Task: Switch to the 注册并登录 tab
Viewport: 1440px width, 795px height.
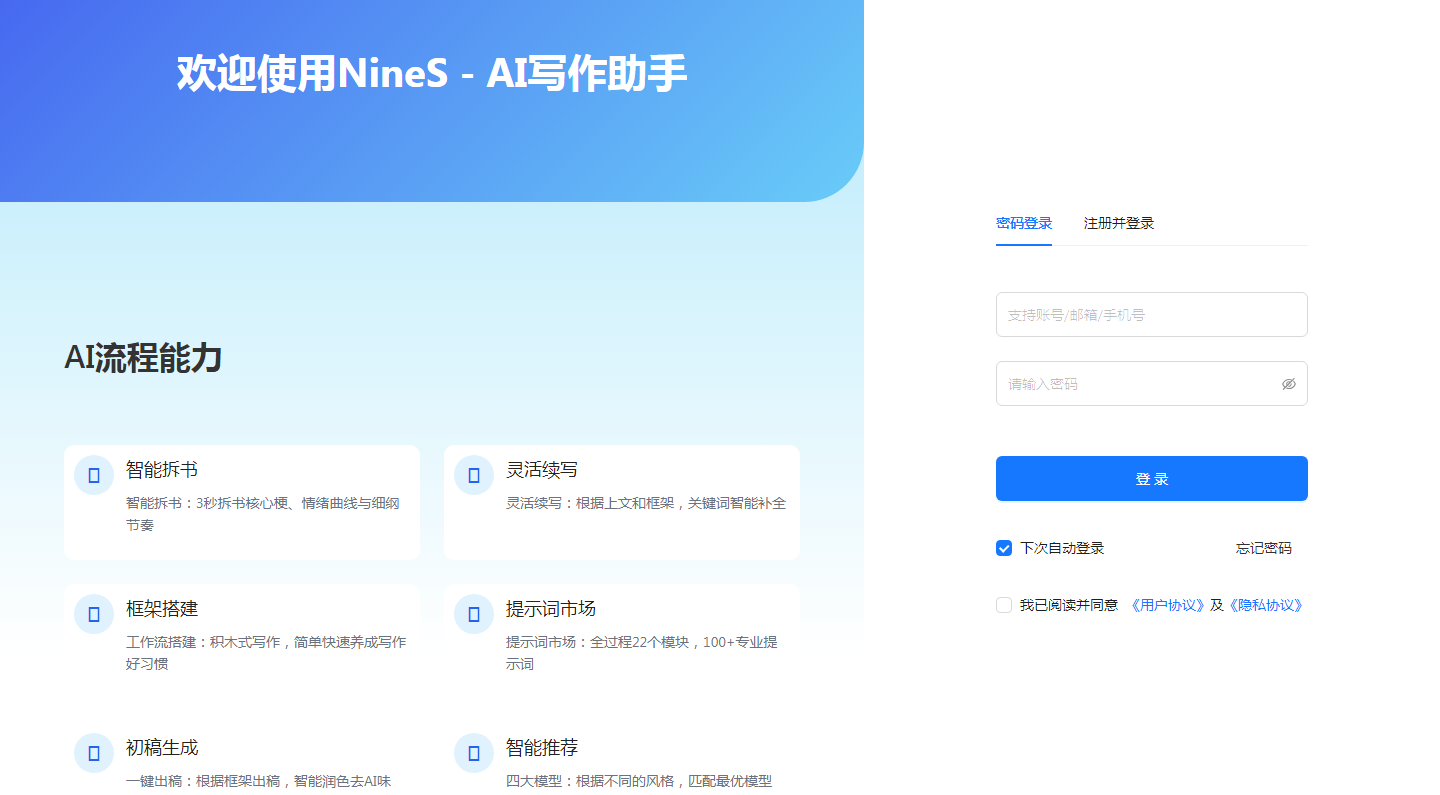Action: 1119,223
